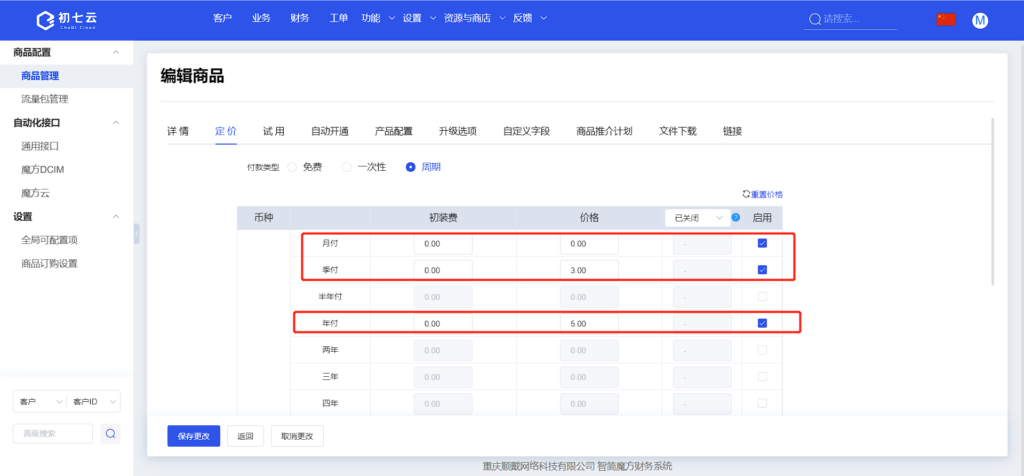The image size is (1024, 476).
Task: Open the 功能 dropdown menu
Action: tap(378, 18)
